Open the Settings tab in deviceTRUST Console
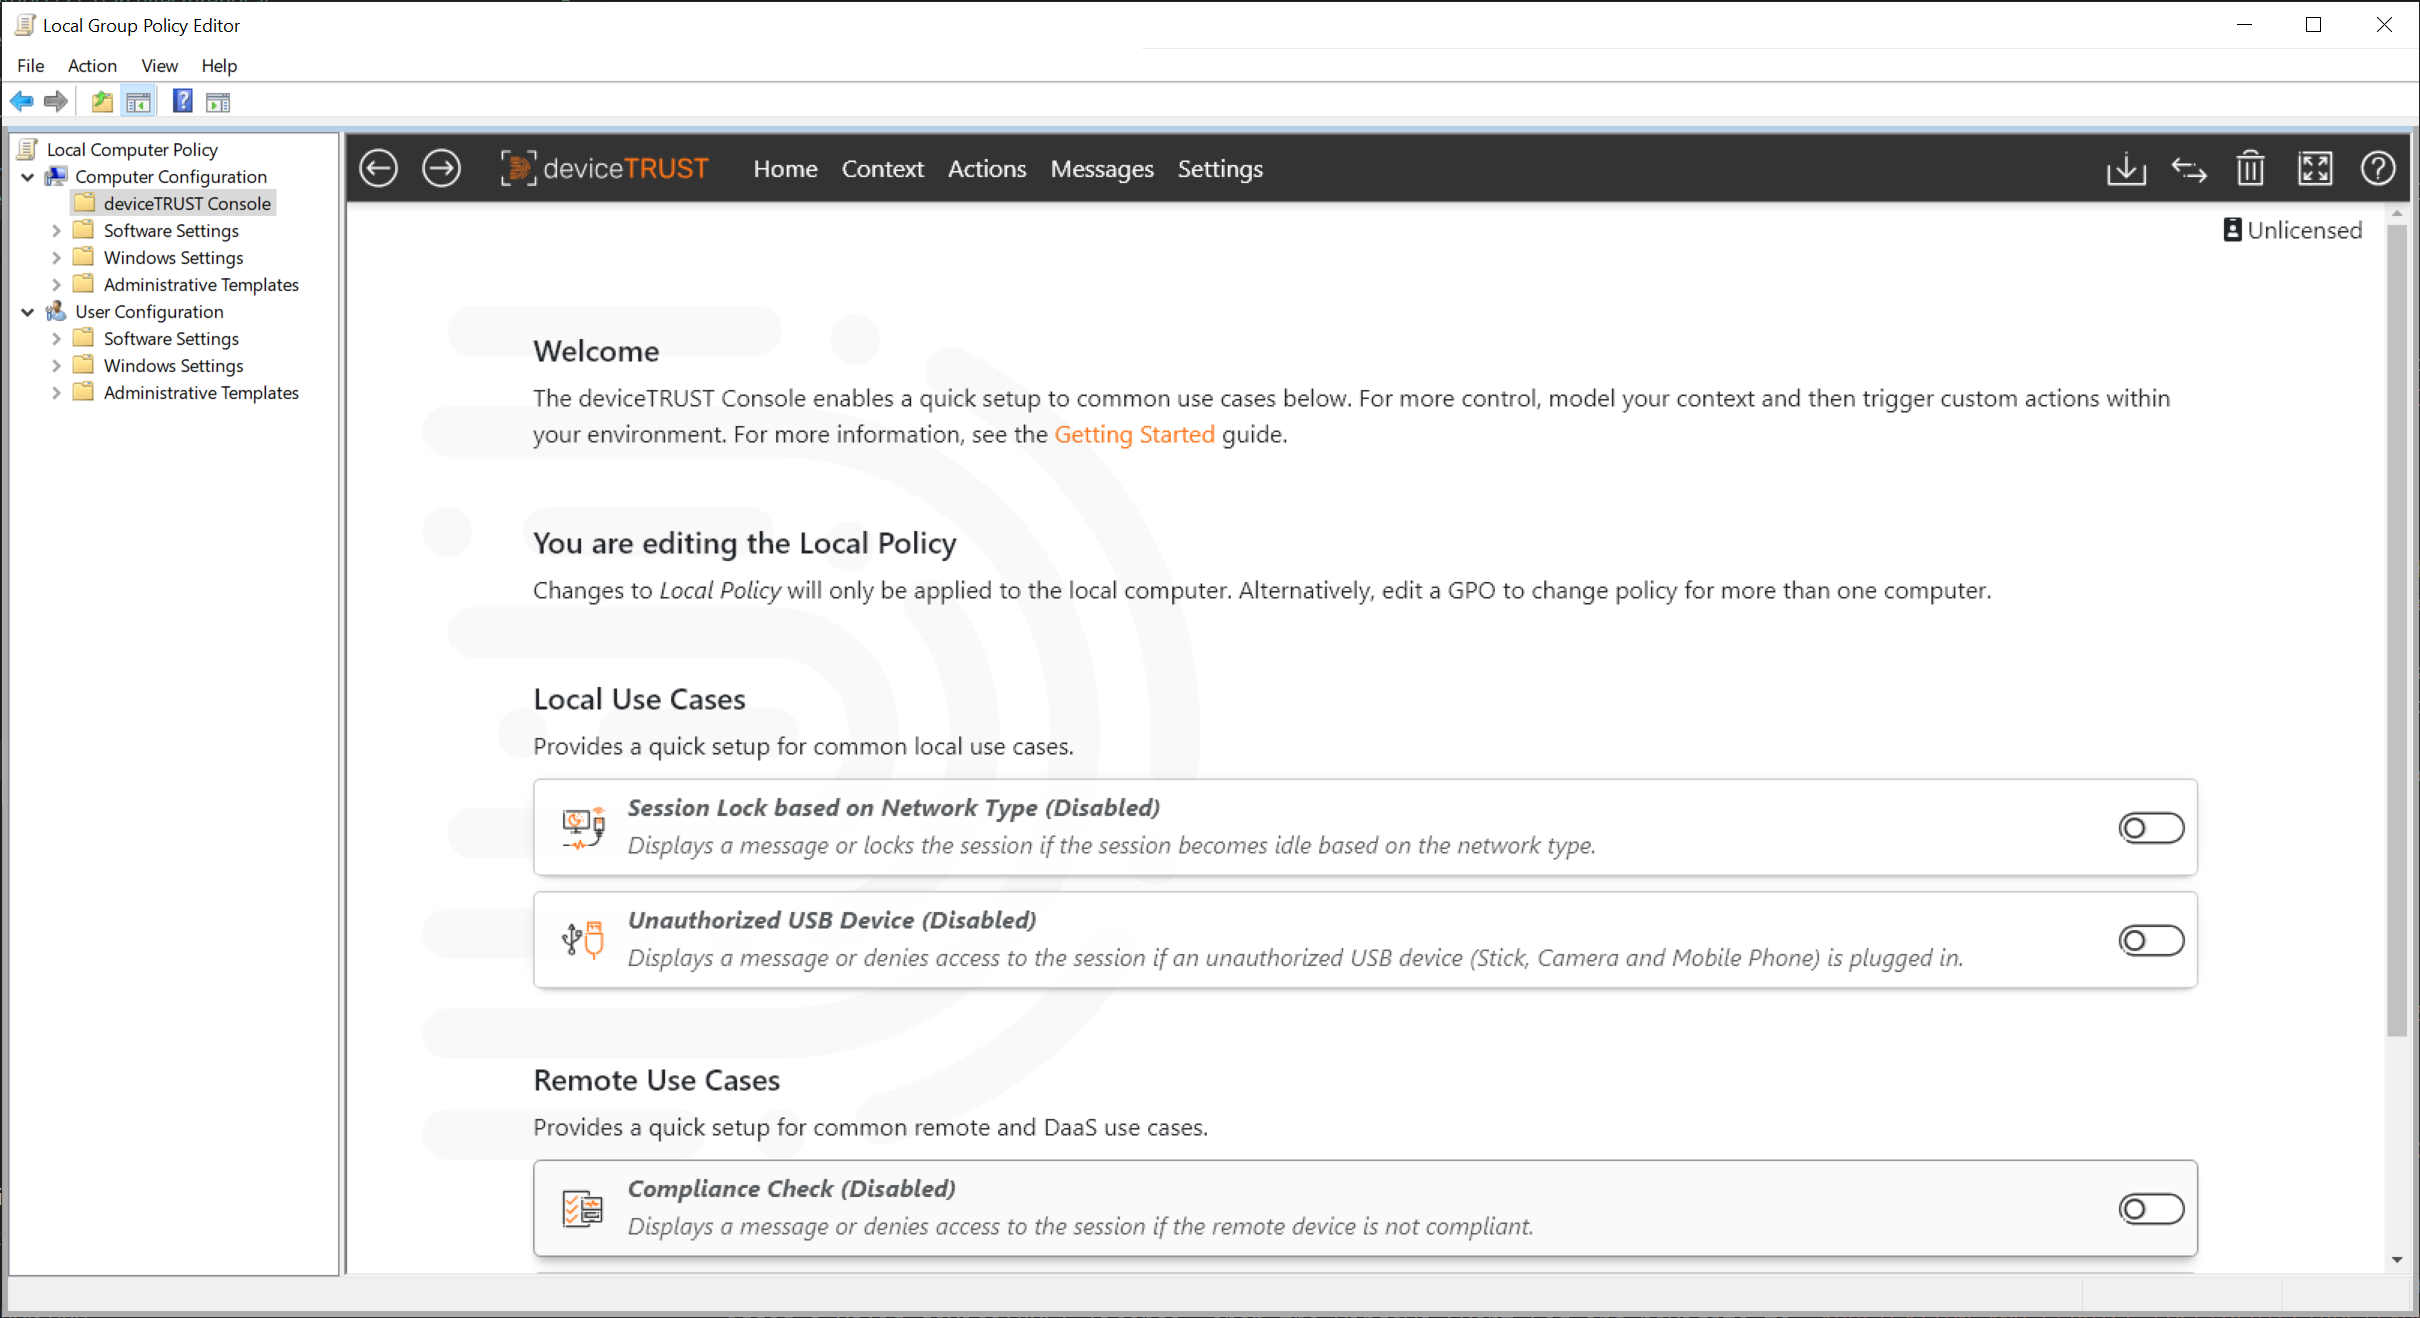This screenshot has height=1318, width=2420. (x=1221, y=169)
